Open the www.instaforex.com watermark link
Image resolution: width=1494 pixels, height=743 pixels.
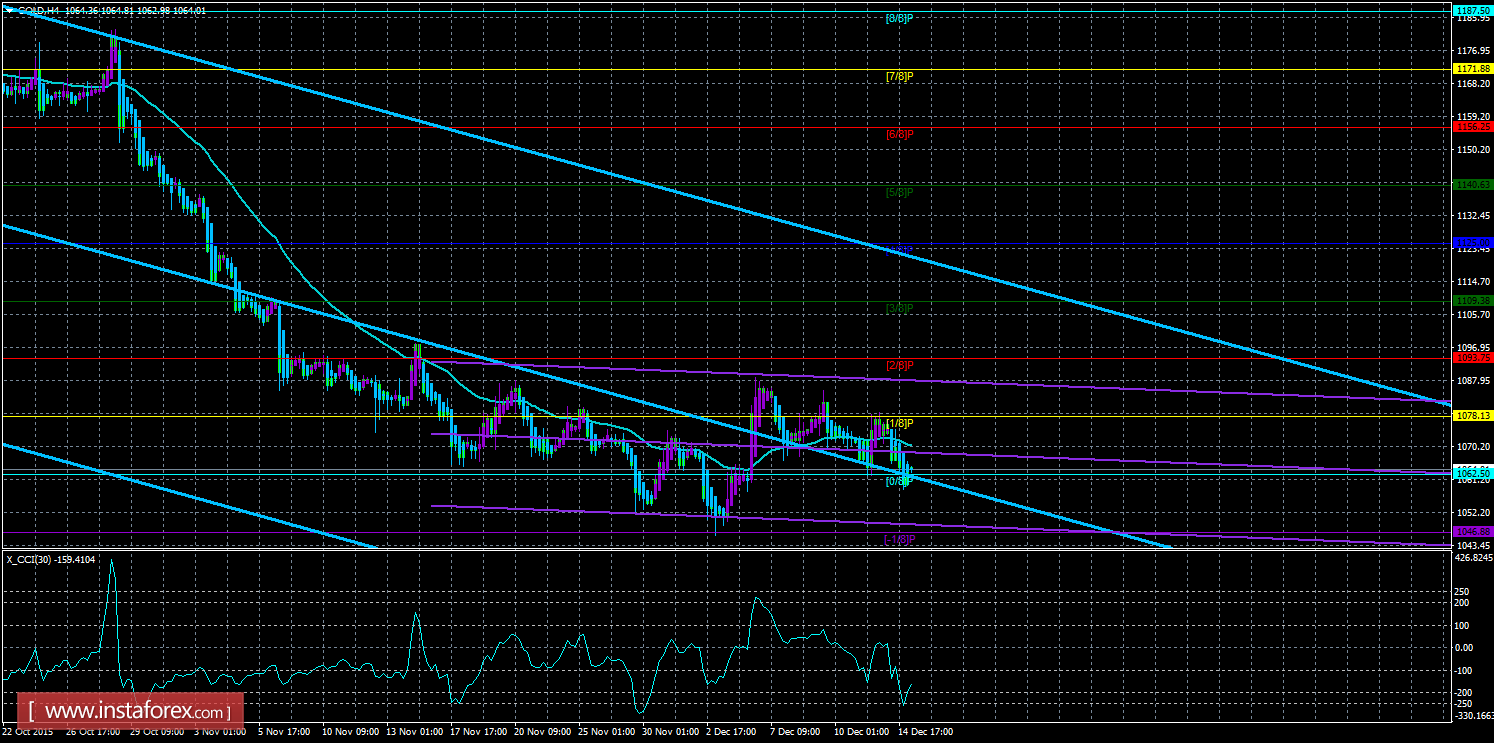[135, 713]
